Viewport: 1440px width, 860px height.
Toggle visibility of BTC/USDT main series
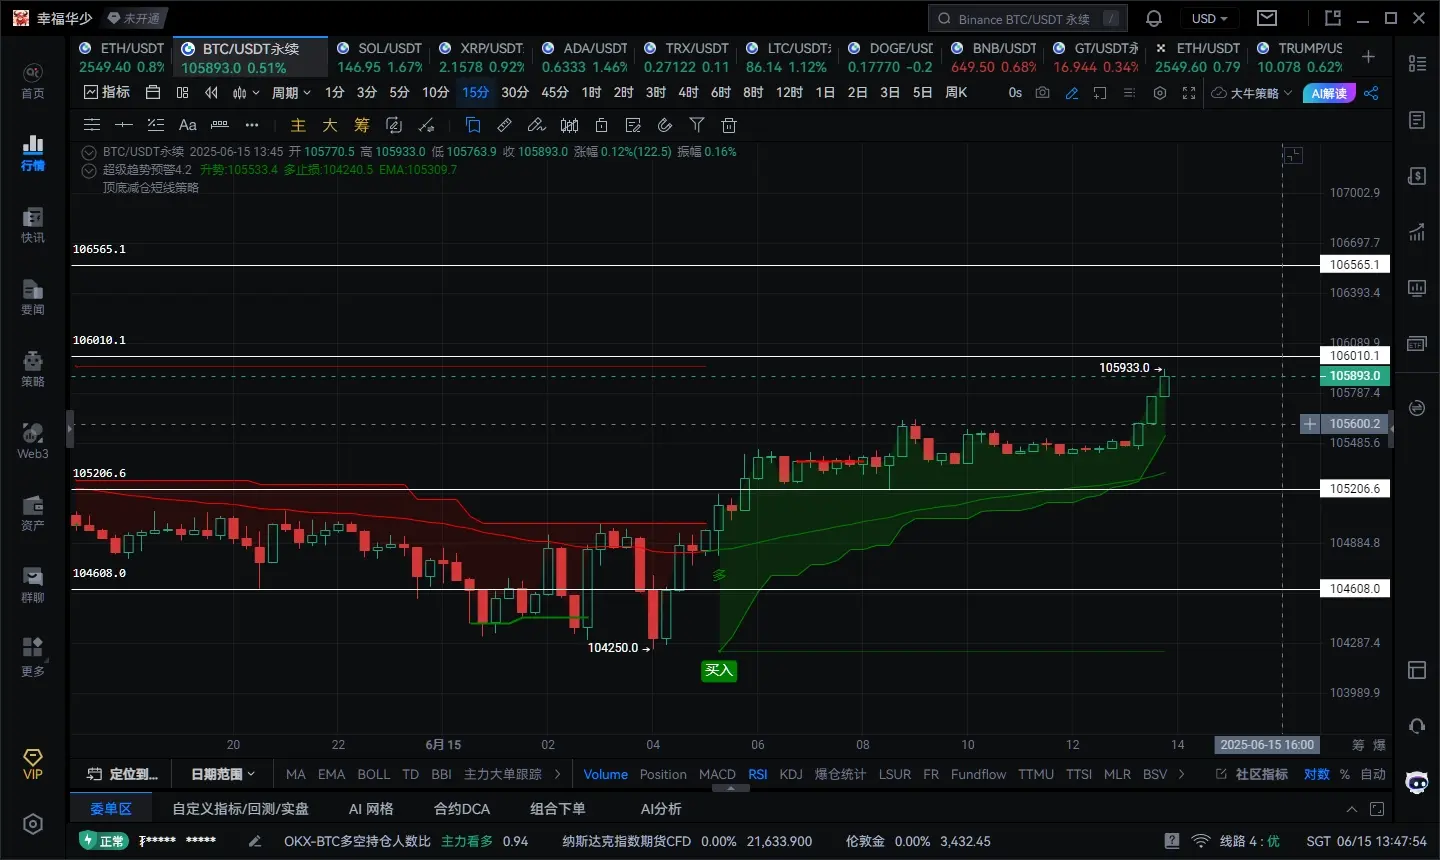point(89,152)
